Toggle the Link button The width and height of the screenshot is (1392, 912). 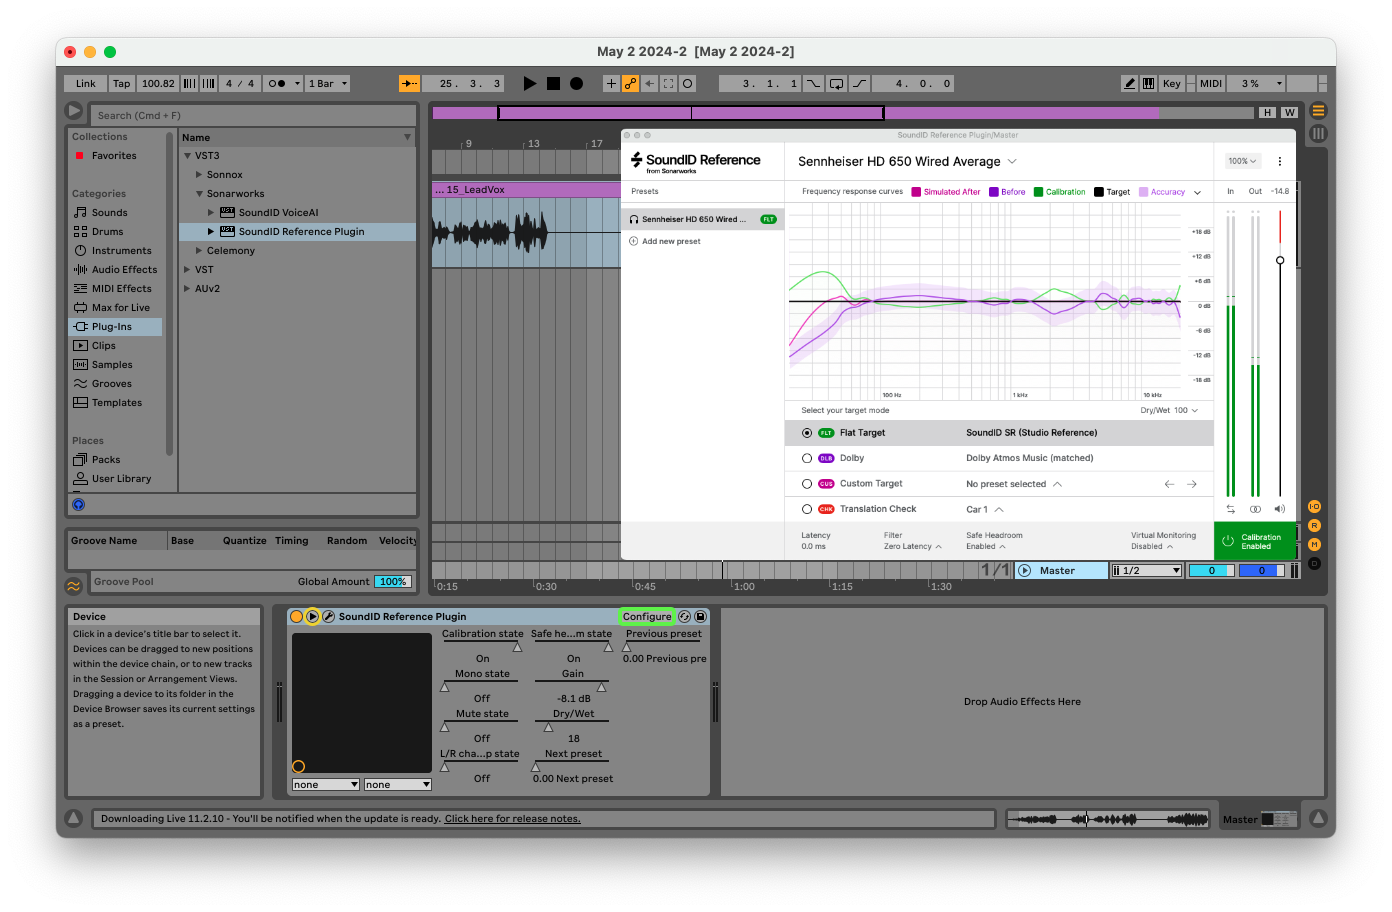pos(85,84)
